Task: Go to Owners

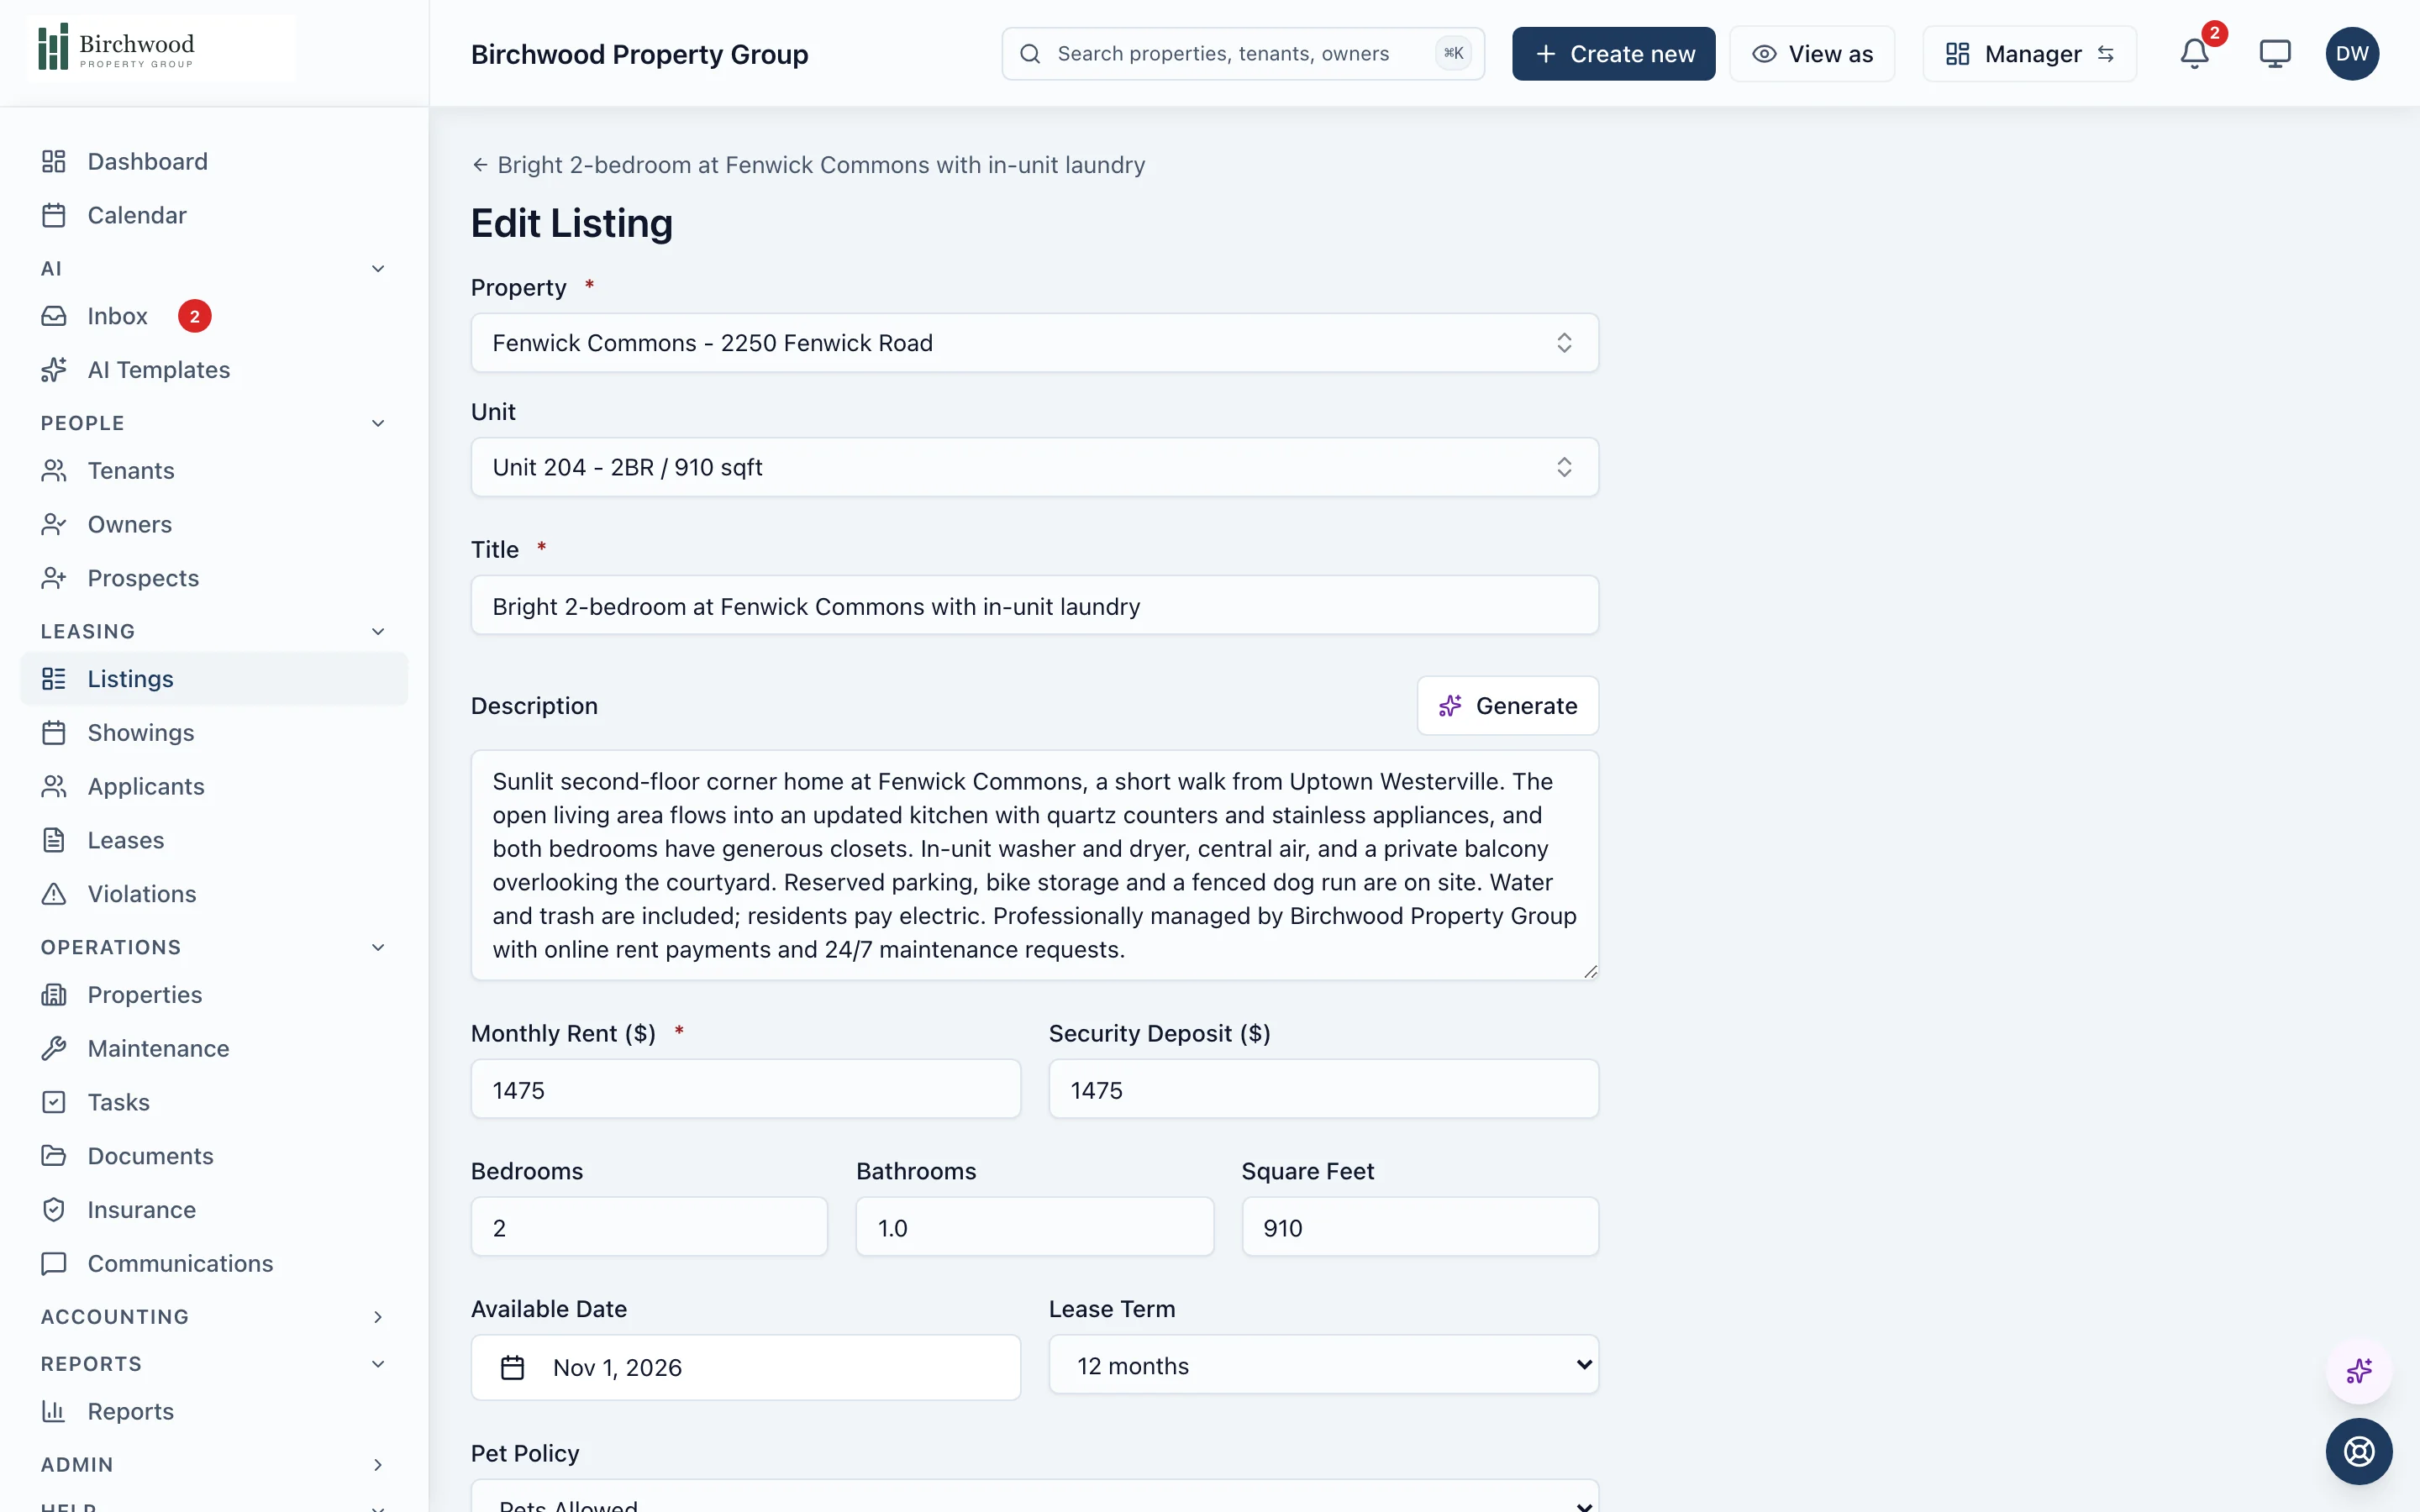Action: tap(214, 524)
